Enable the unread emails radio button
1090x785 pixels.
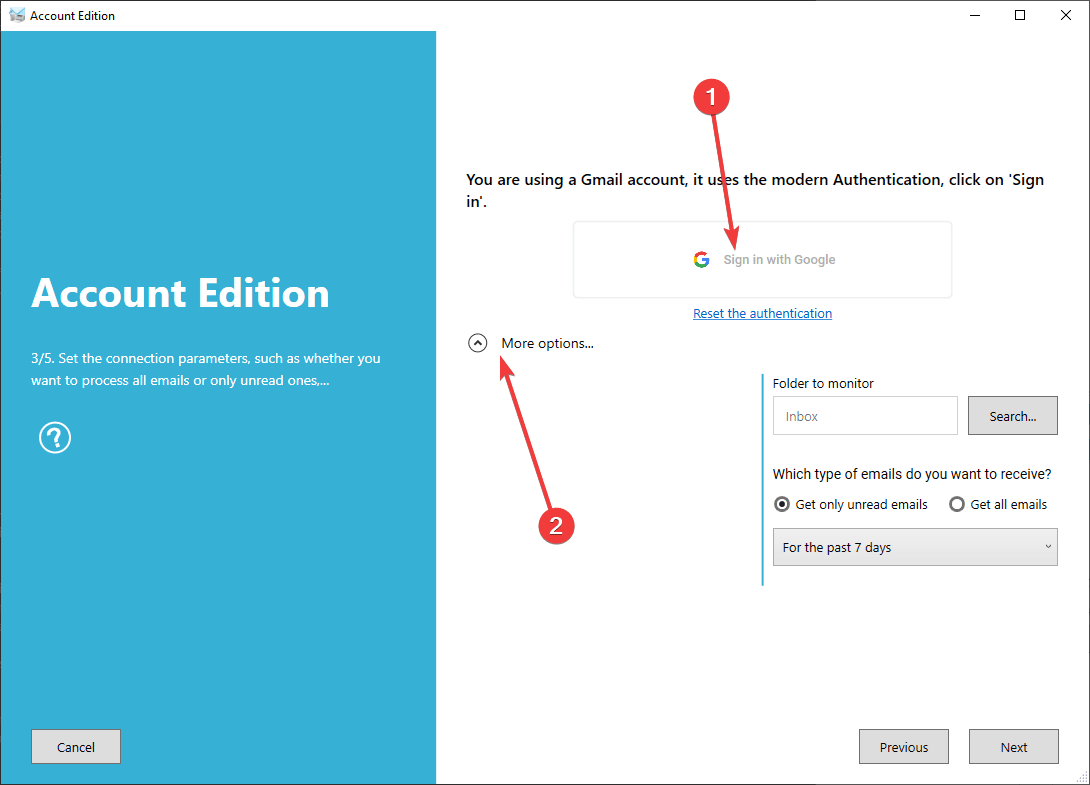(x=782, y=504)
